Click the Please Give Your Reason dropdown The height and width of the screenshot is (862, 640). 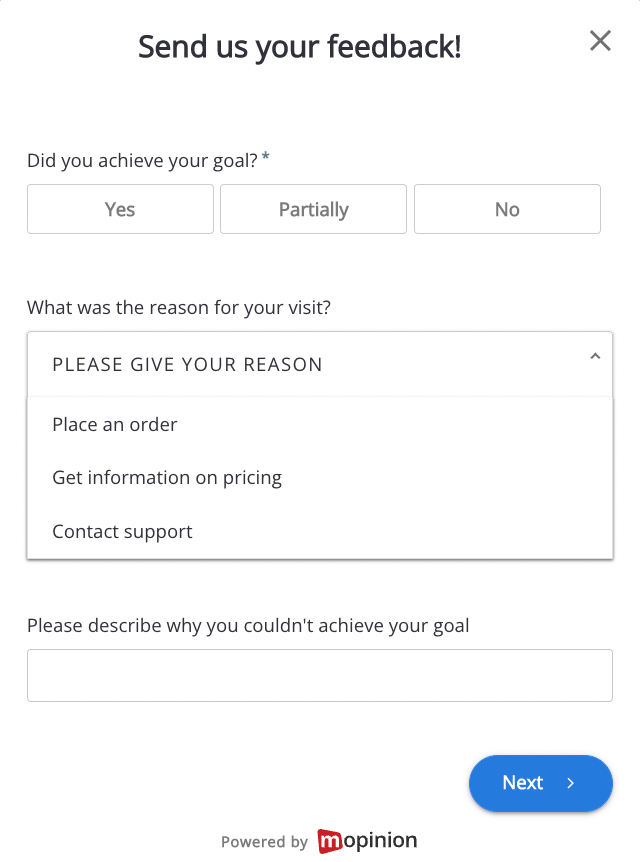pos(300,364)
